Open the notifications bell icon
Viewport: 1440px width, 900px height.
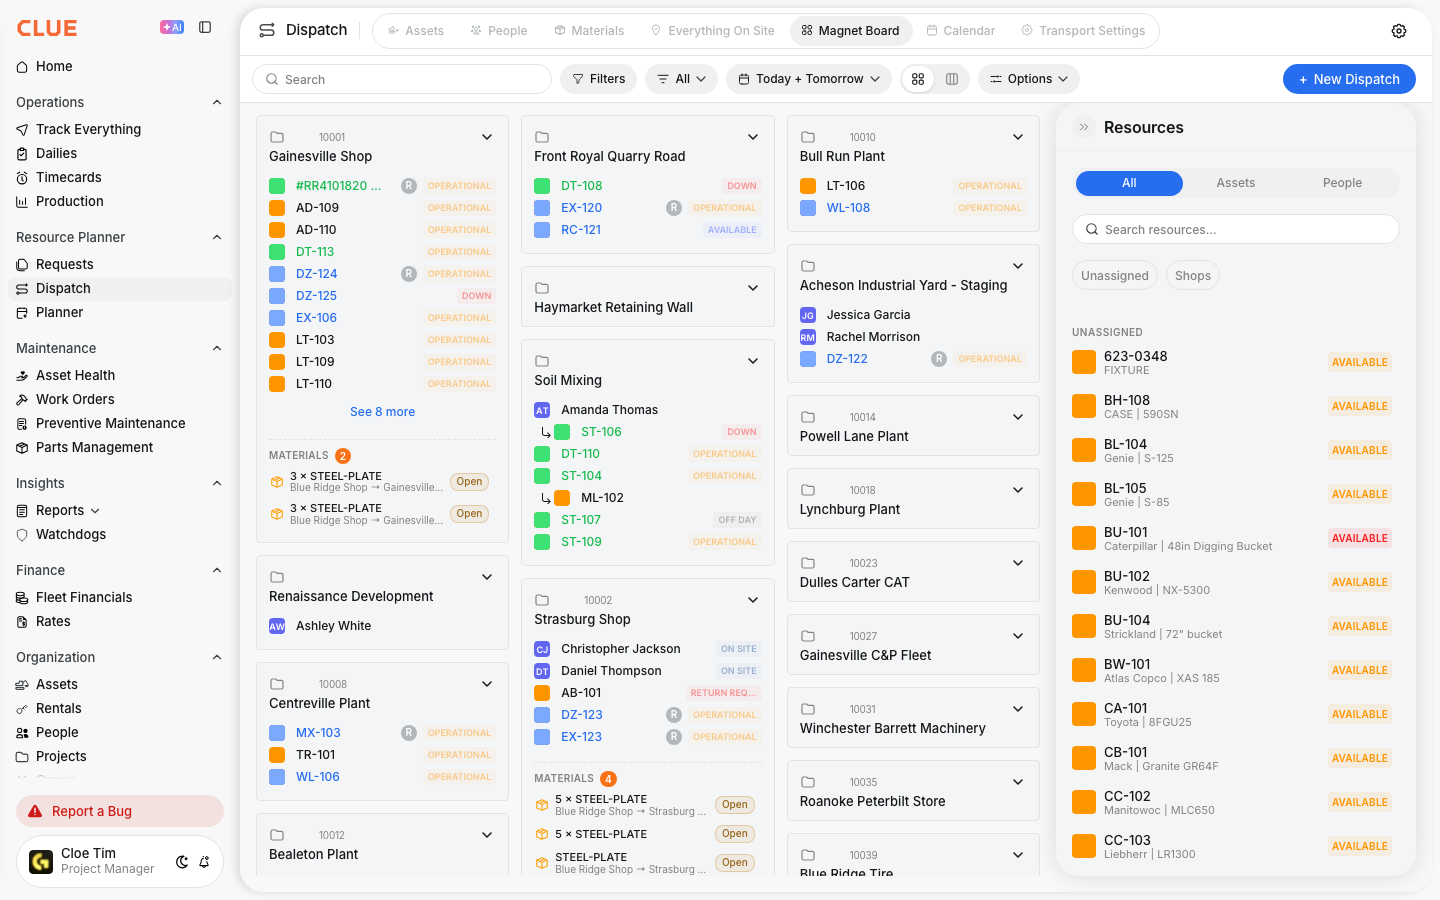tap(204, 861)
